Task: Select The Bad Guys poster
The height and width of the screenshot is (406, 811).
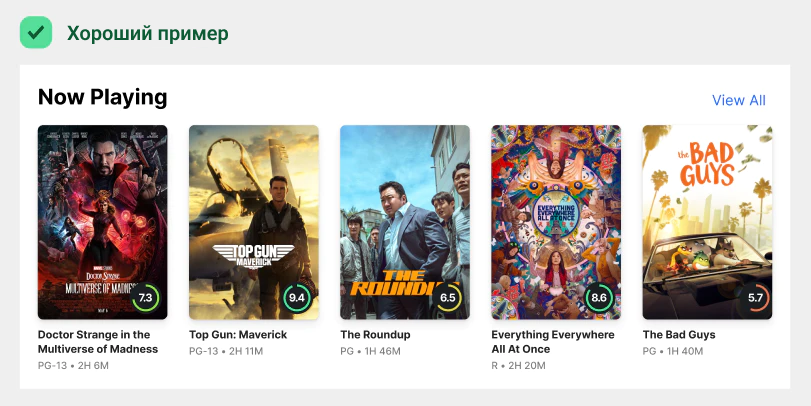Action: pos(707,222)
